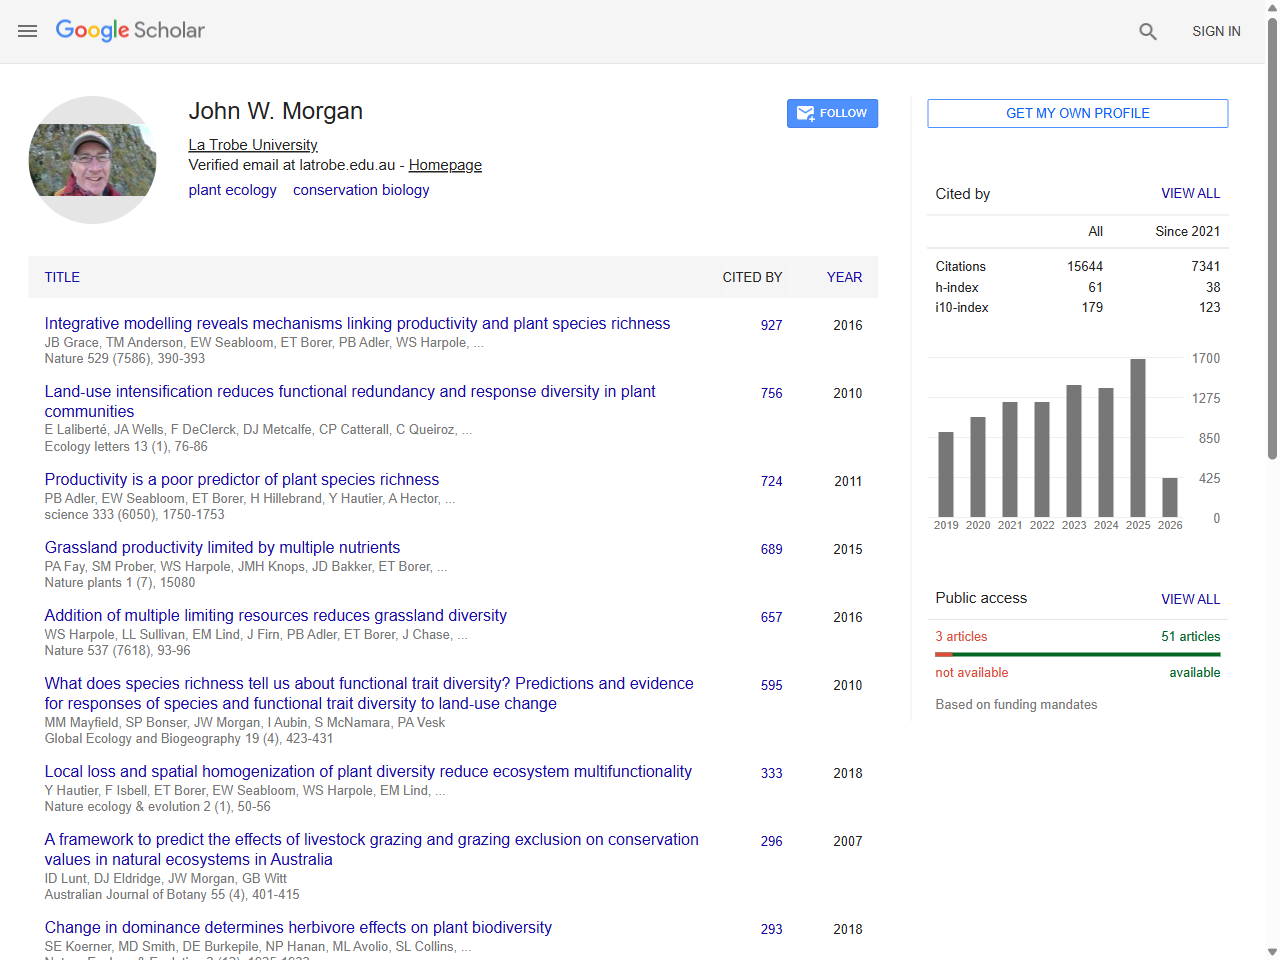Click VIEW ALL next to Cited by
Screen dimensions: 1280x960
tap(1190, 193)
